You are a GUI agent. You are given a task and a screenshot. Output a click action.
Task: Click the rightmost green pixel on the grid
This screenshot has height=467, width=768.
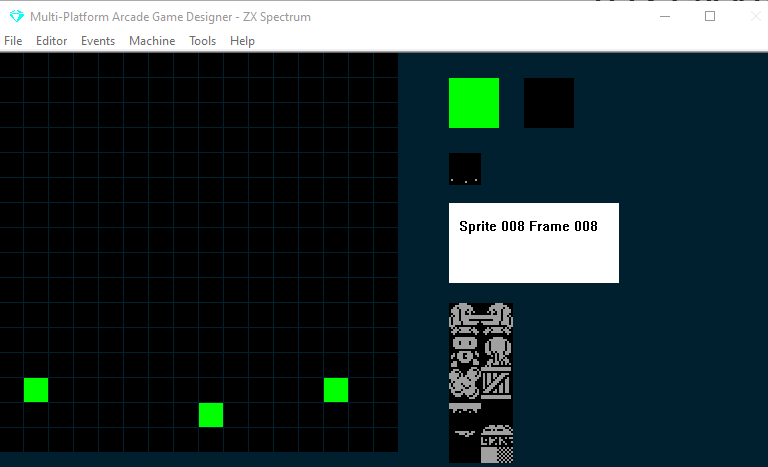336,390
